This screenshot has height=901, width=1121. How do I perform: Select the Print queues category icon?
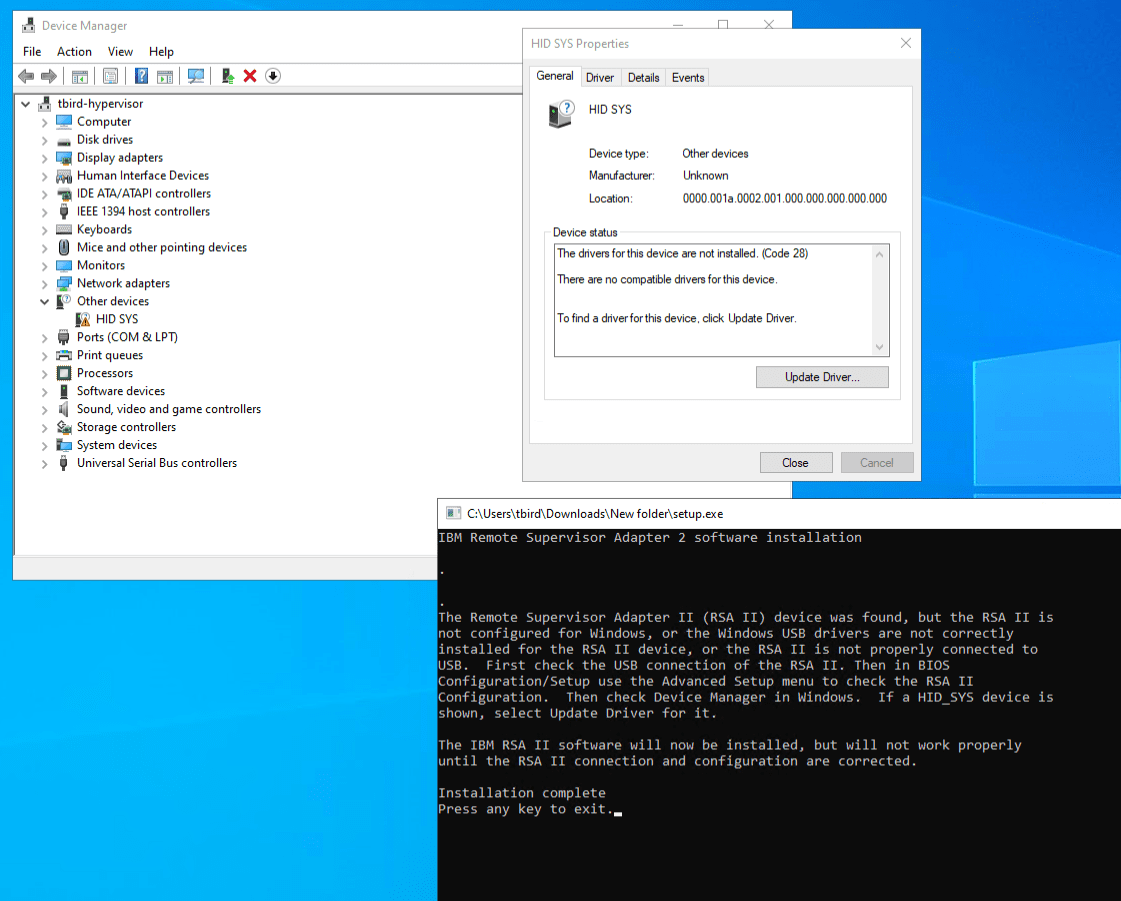pyautogui.click(x=64, y=355)
